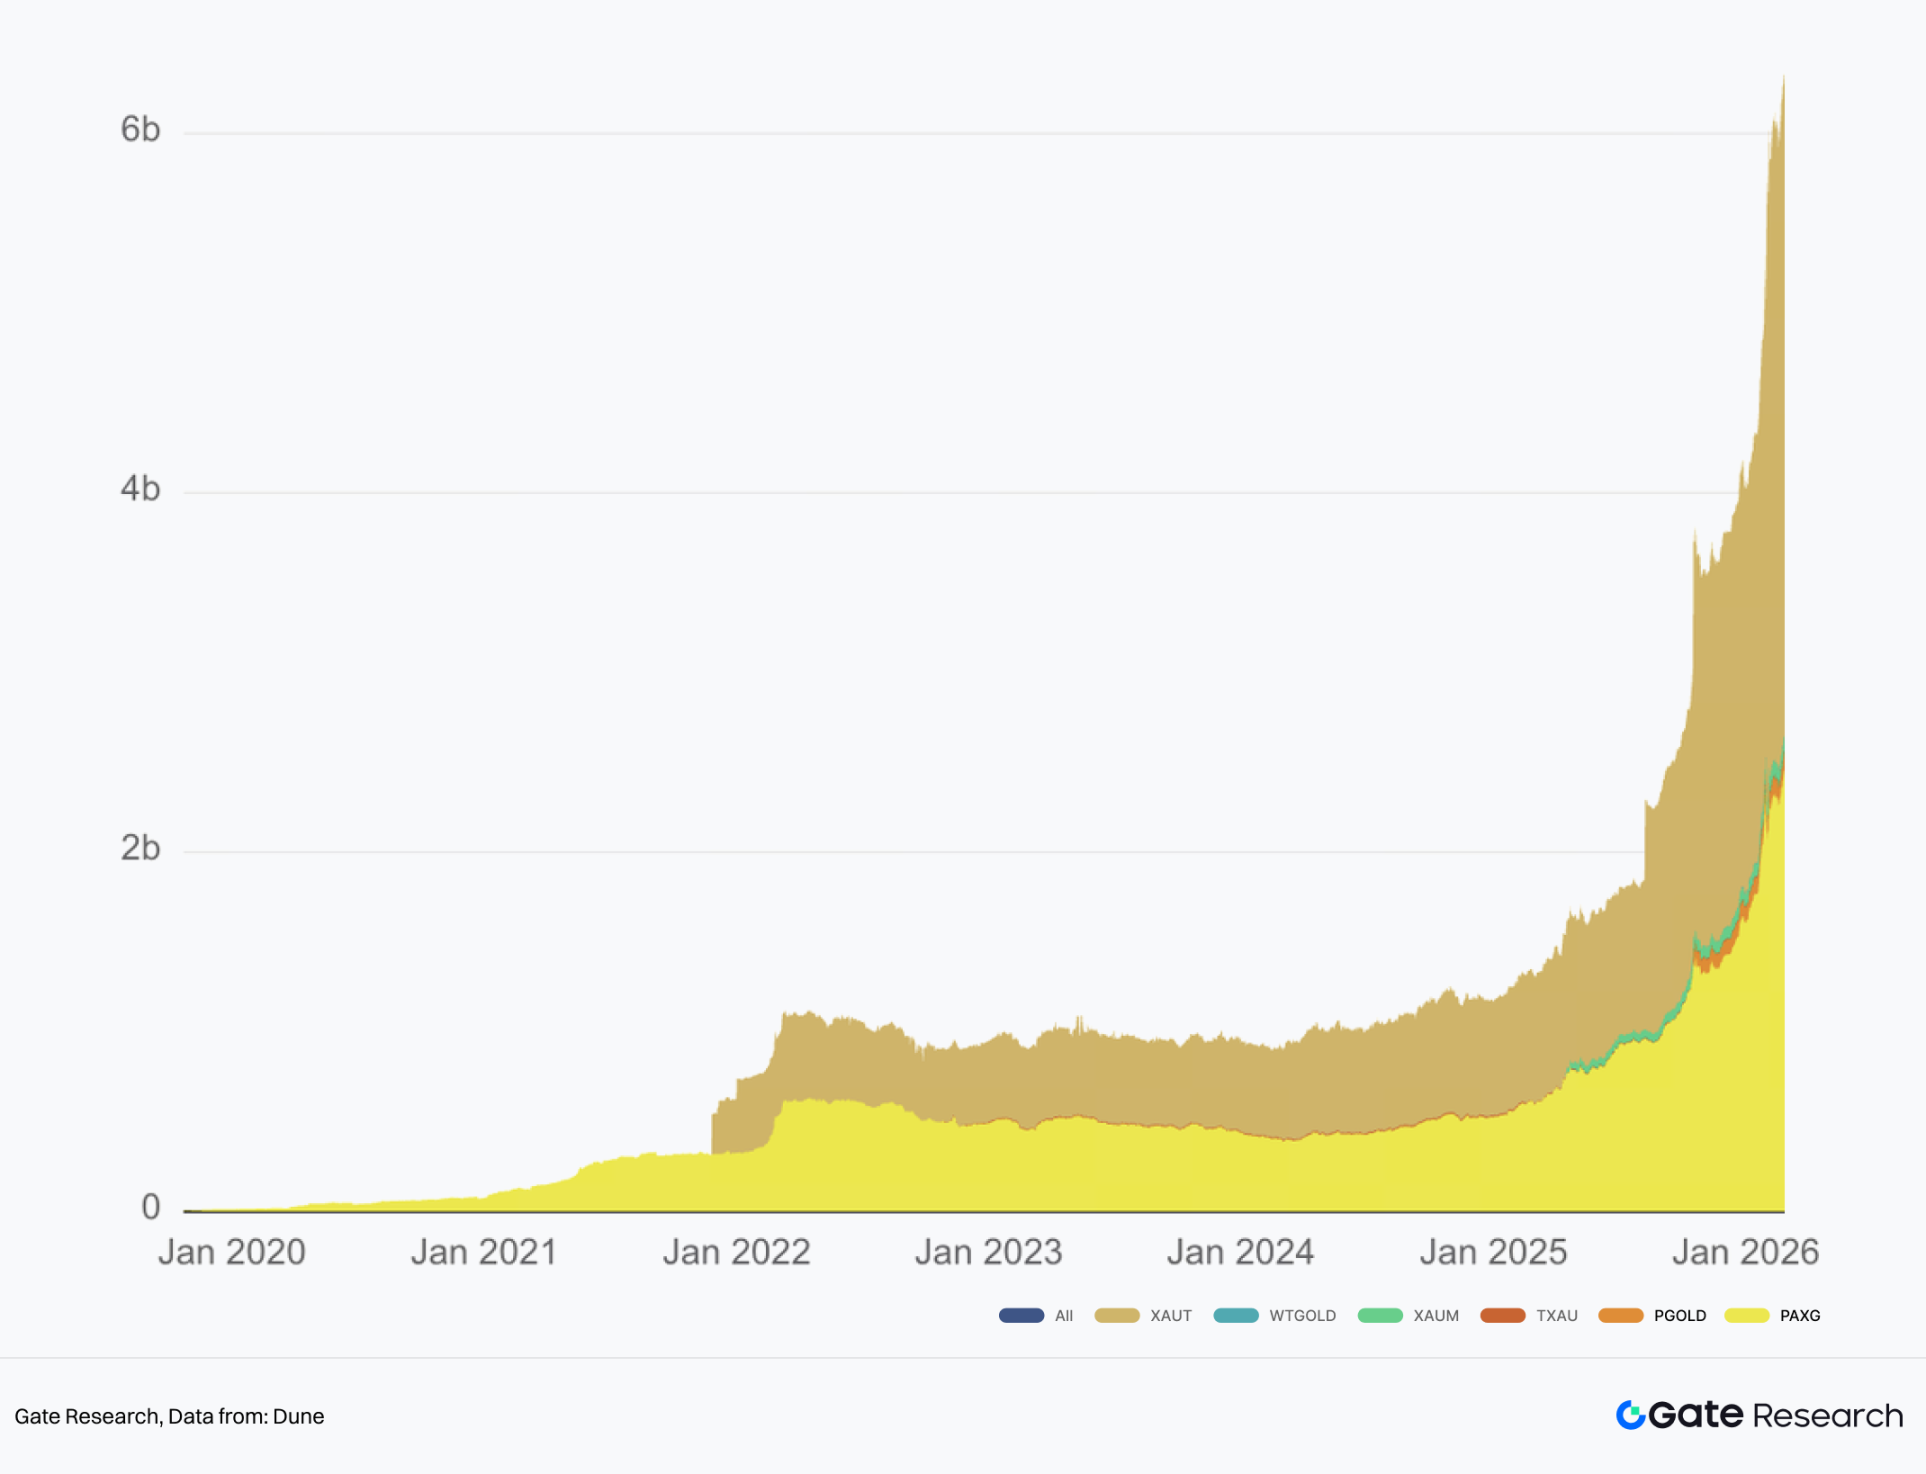Click the Jan 2026 x-axis label

1745,1252
